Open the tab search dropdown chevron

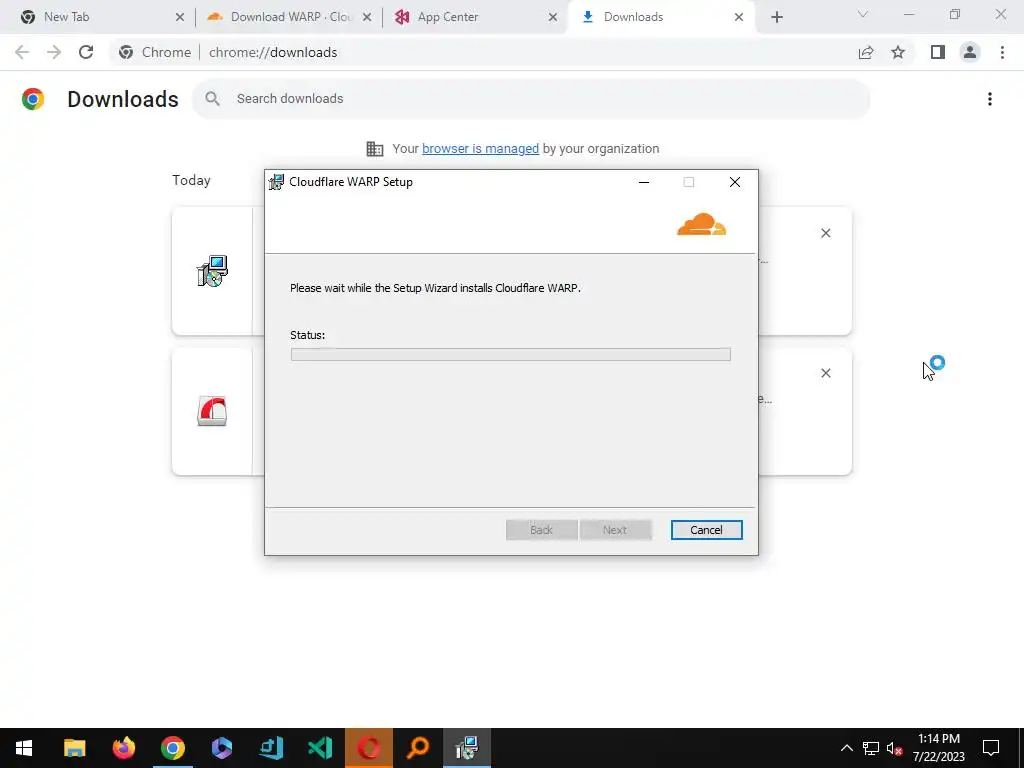click(863, 14)
